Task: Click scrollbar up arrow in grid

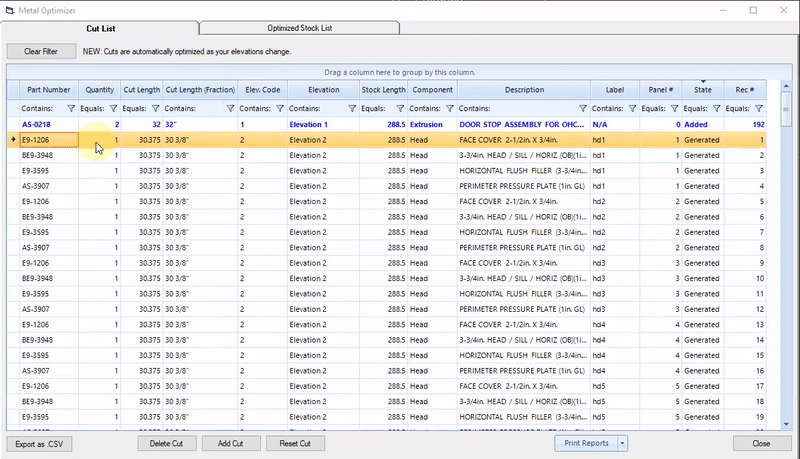Action: pos(786,86)
